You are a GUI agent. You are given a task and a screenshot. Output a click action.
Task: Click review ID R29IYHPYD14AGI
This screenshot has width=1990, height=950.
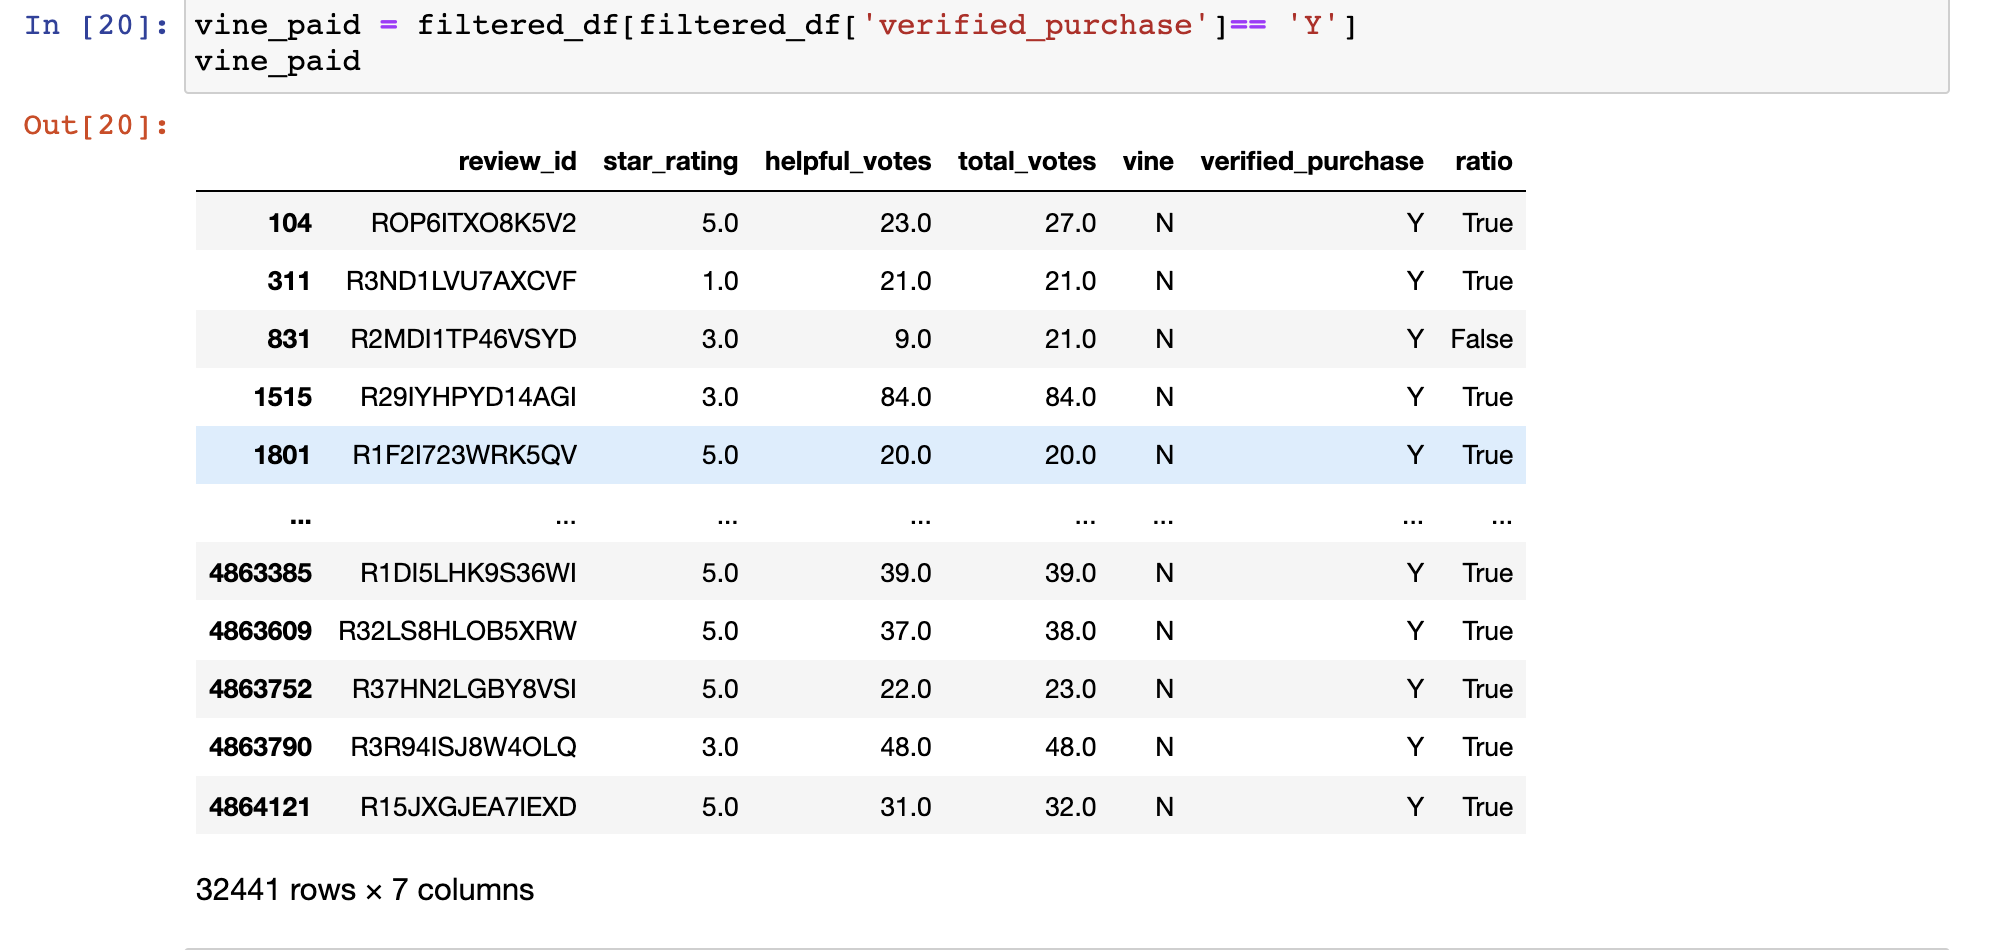pos(468,397)
